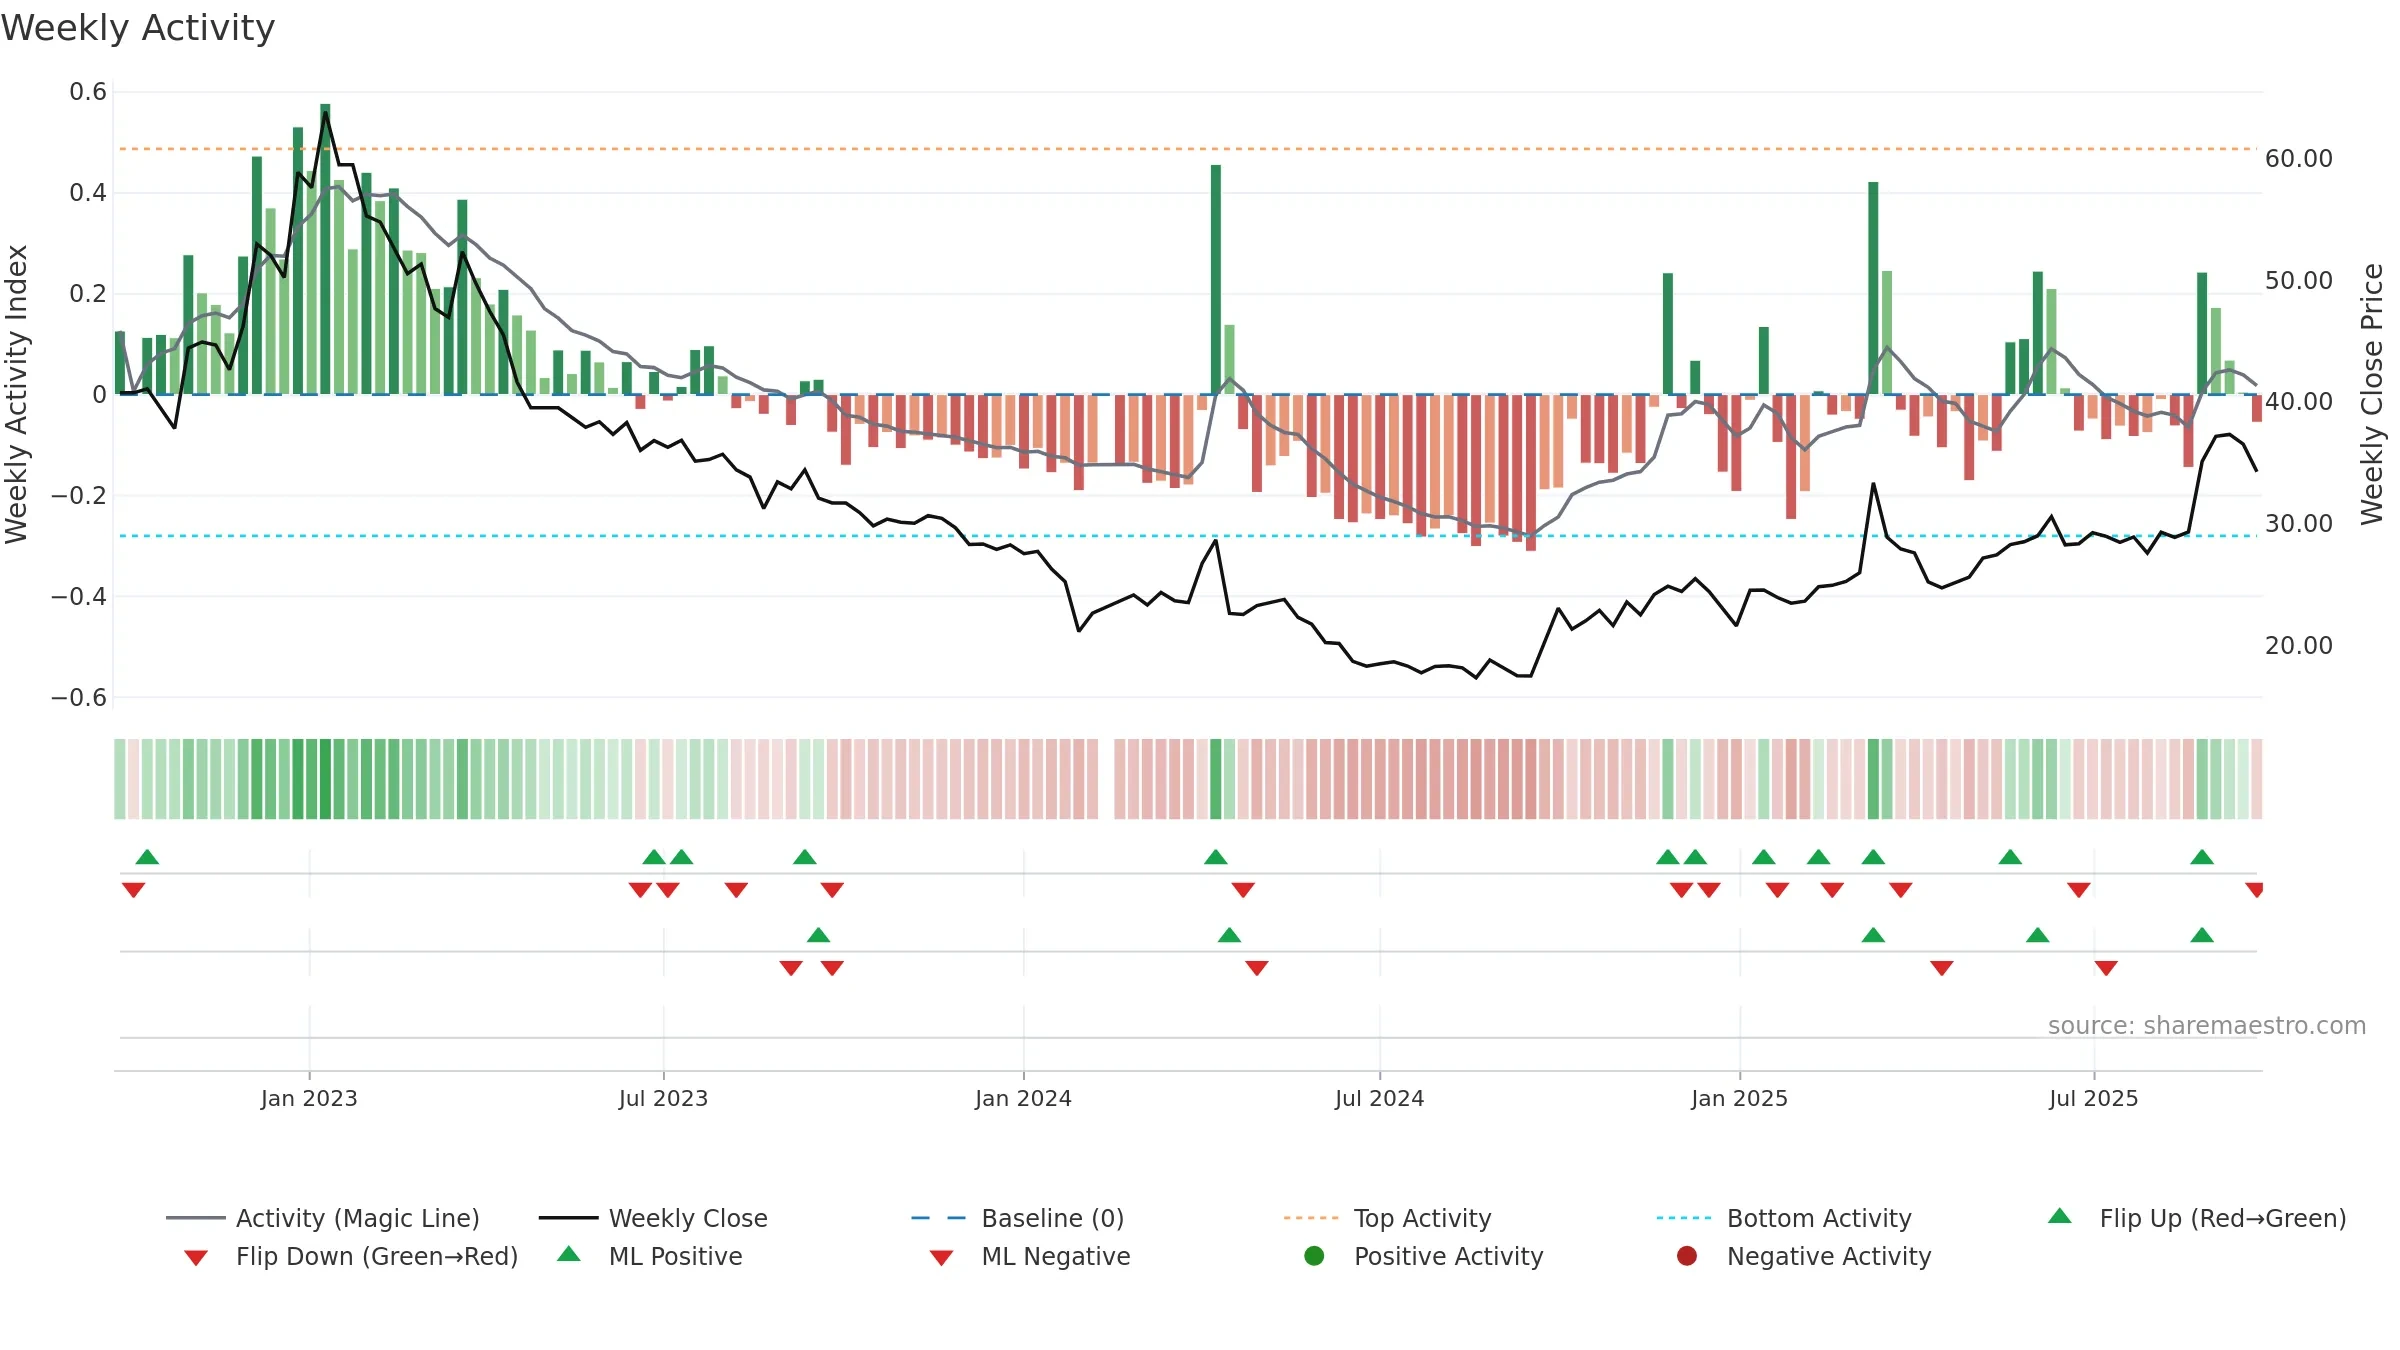Toggle the Weekly Close legend entry

pos(653,1218)
